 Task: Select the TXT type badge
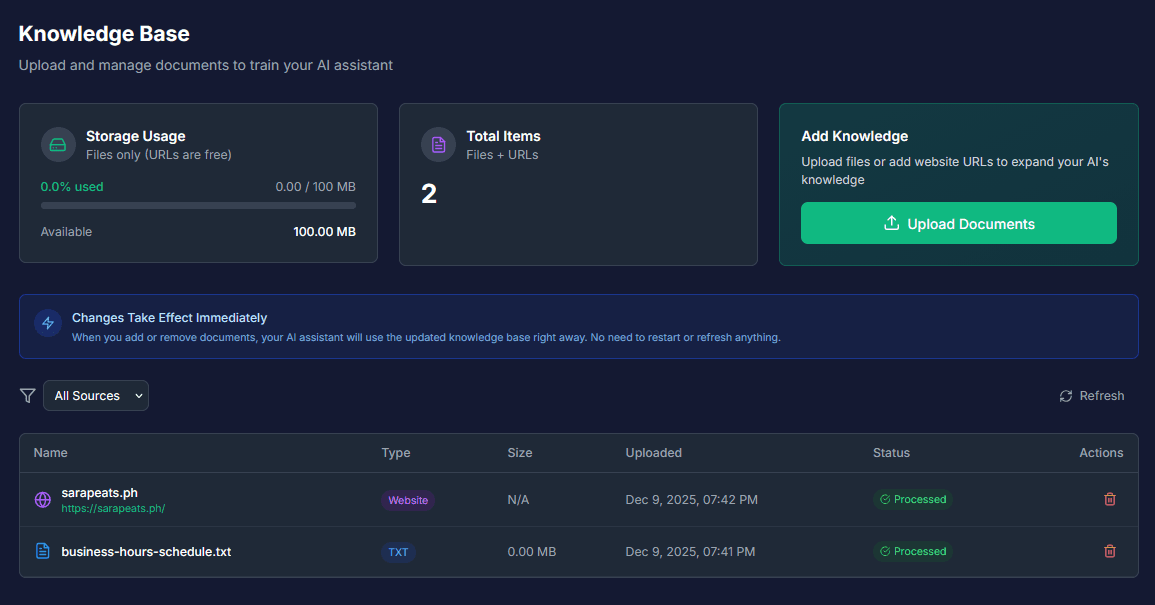point(398,552)
